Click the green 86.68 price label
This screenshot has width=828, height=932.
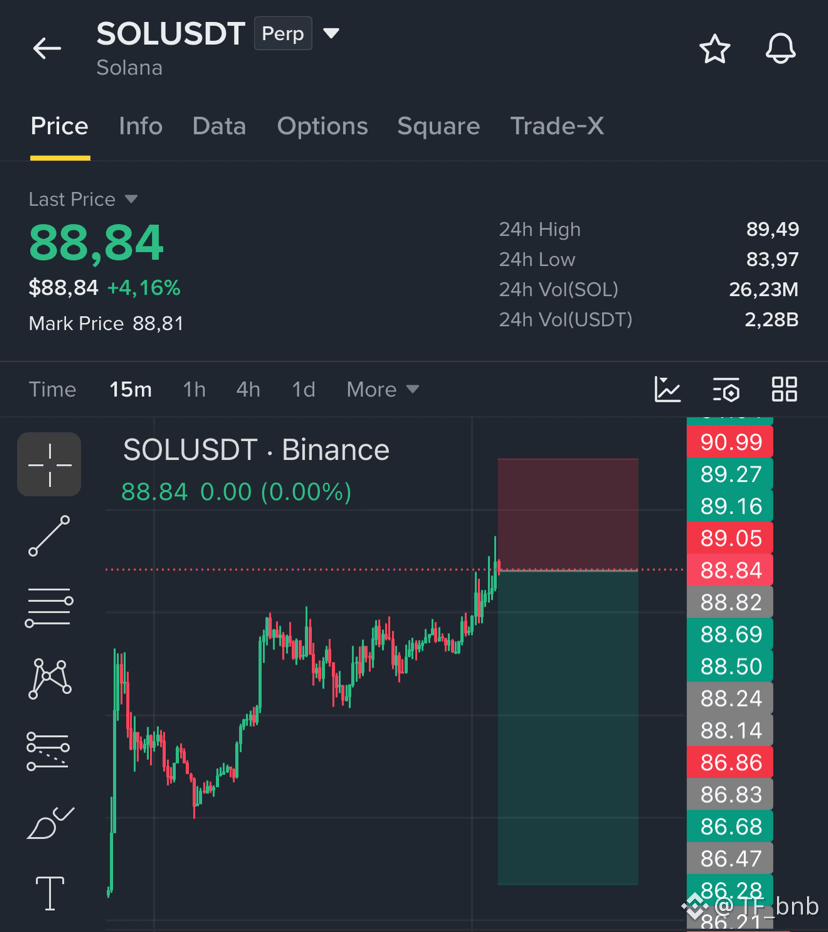tap(730, 827)
